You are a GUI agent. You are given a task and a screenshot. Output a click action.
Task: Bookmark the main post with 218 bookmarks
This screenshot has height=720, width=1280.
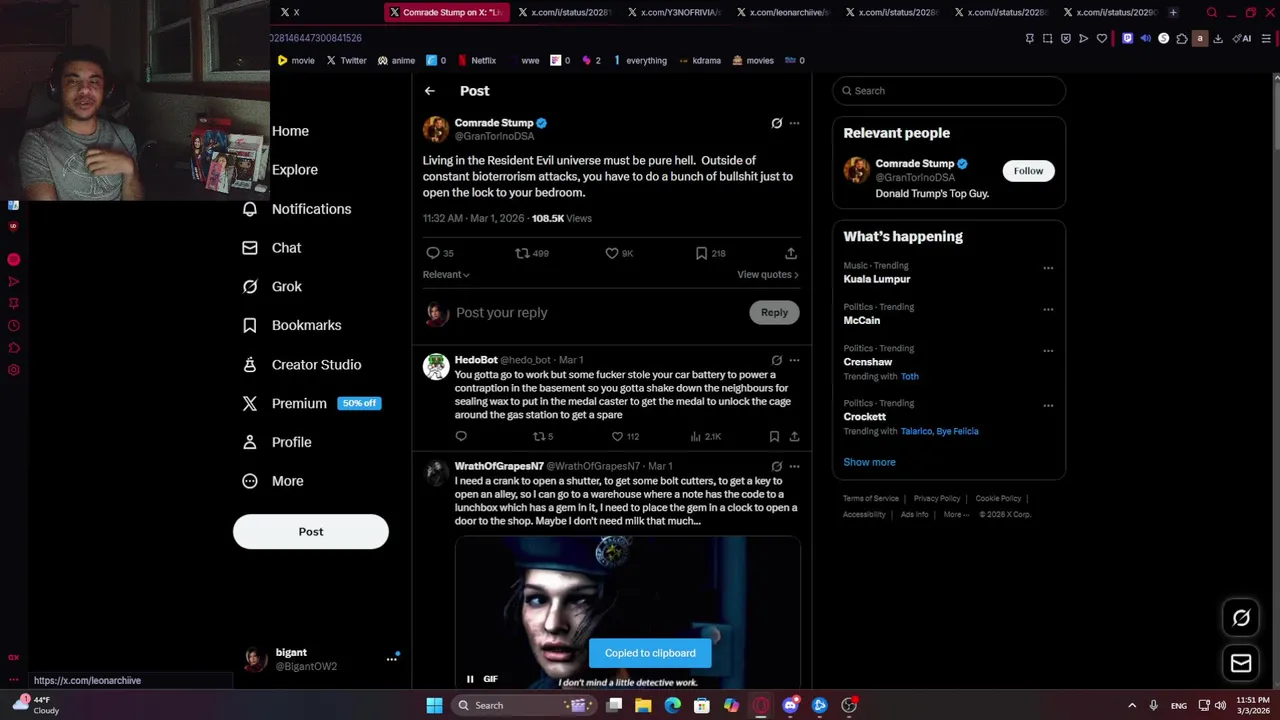[x=701, y=254]
